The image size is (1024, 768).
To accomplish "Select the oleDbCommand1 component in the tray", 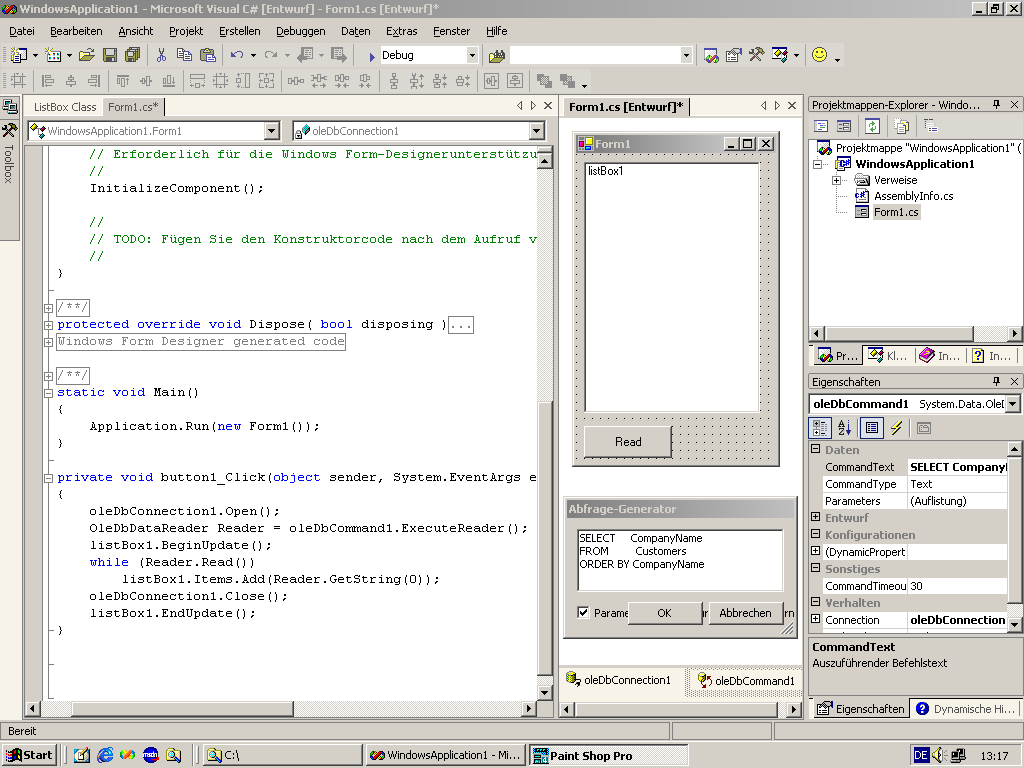I will [746, 680].
